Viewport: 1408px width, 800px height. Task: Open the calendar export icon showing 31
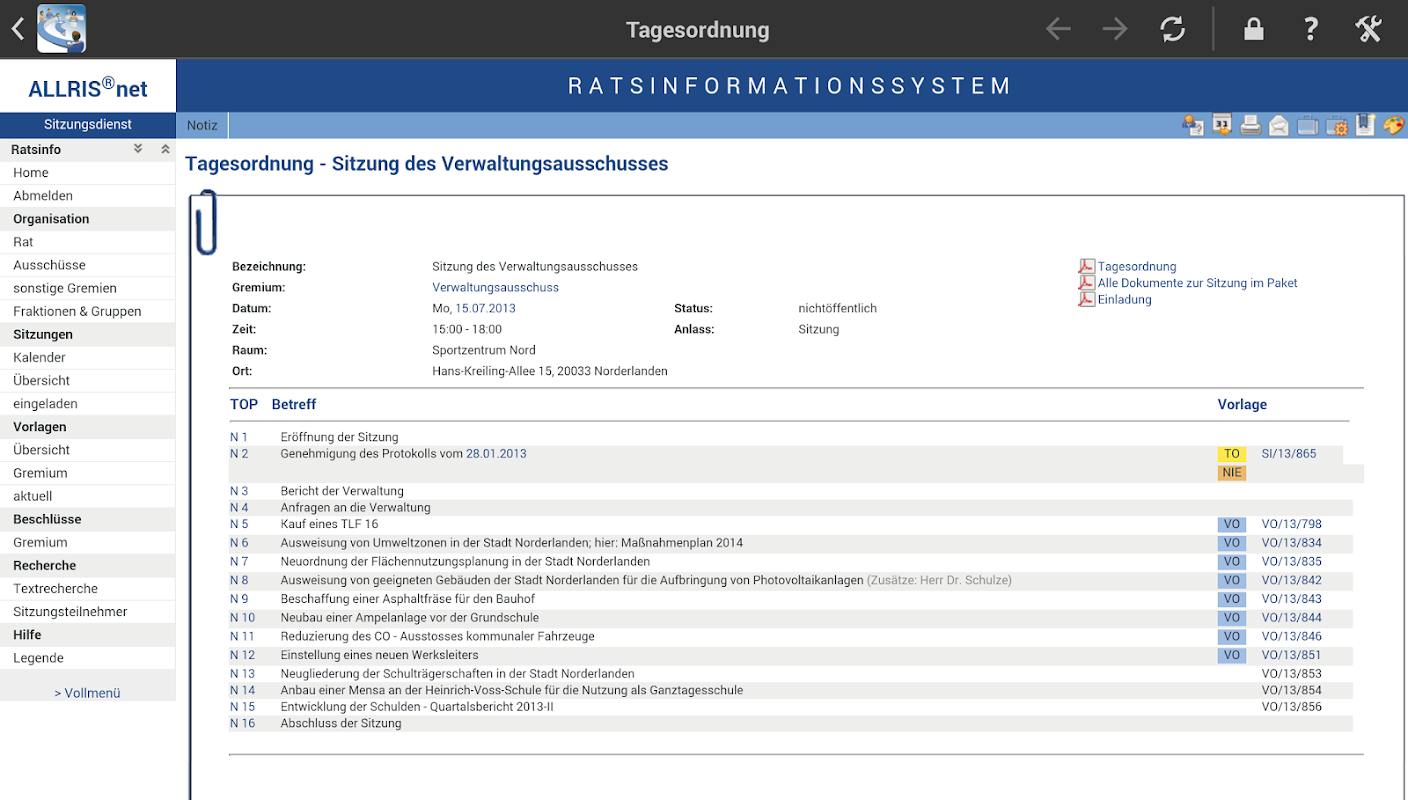point(1221,125)
